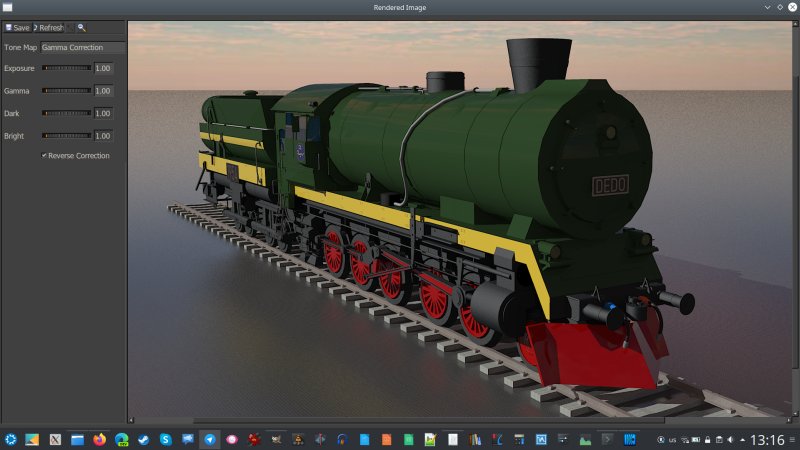
Task: Click the Refresh button
Action: coord(49,28)
